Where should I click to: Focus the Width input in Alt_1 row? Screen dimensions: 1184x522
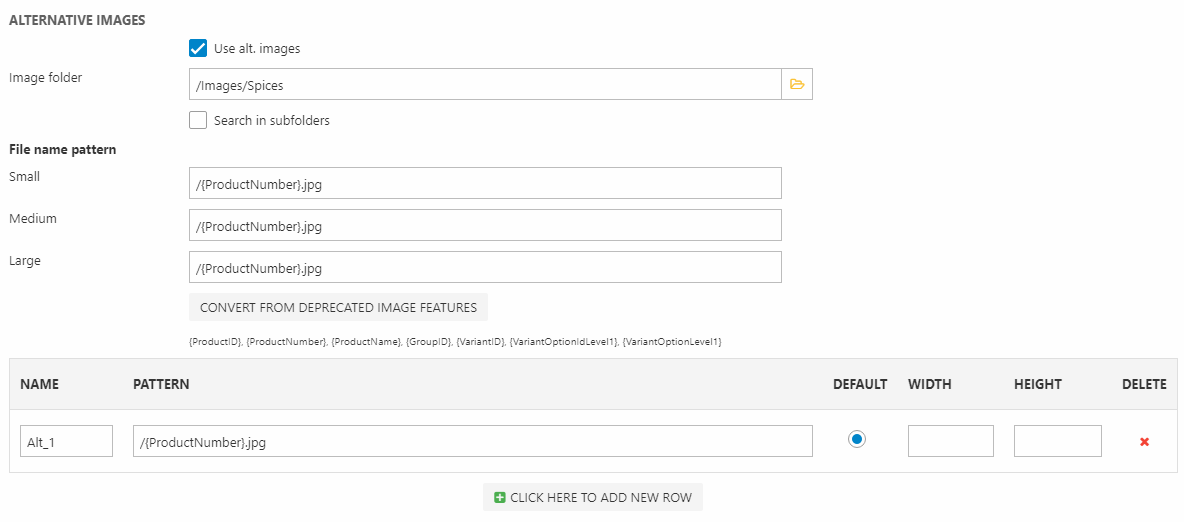click(x=950, y=441)
